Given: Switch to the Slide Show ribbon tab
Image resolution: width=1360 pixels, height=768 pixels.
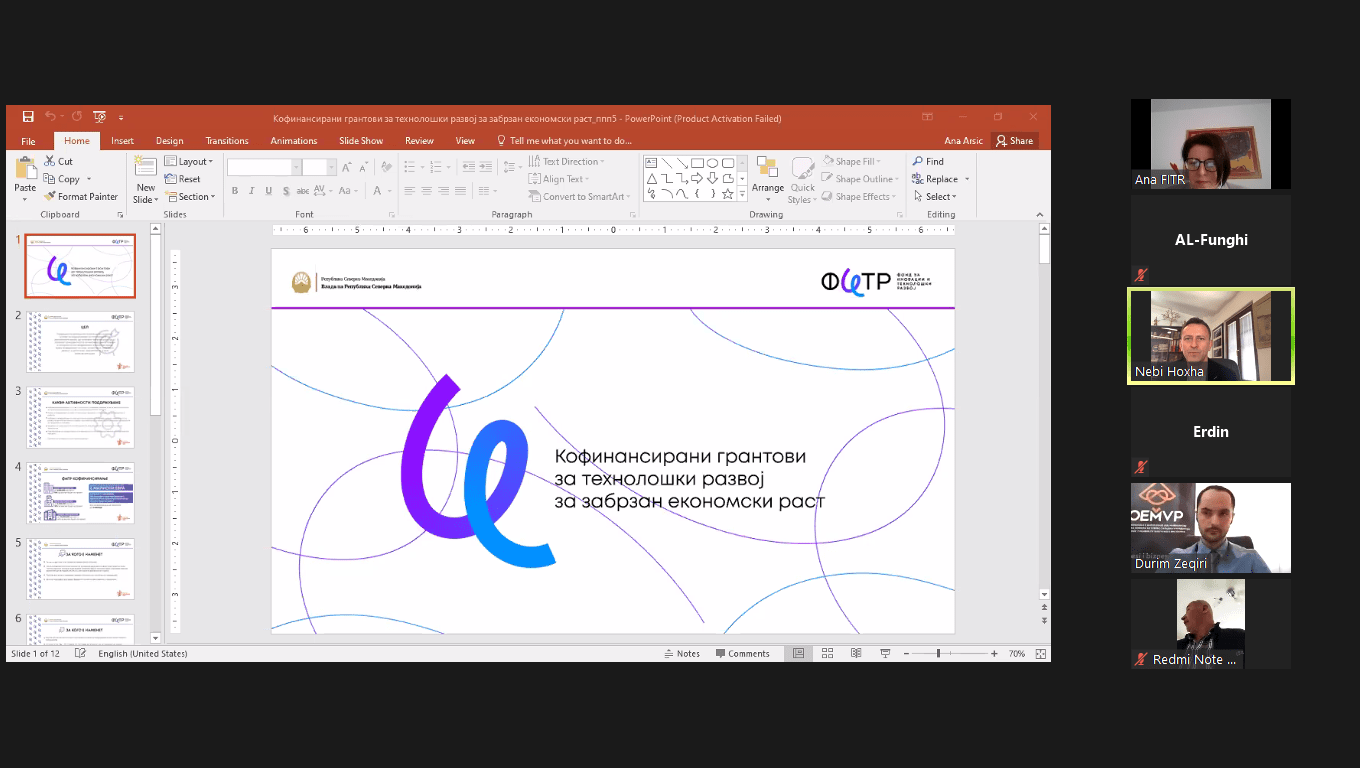Looking at the screenshot, I should point(361,141).
